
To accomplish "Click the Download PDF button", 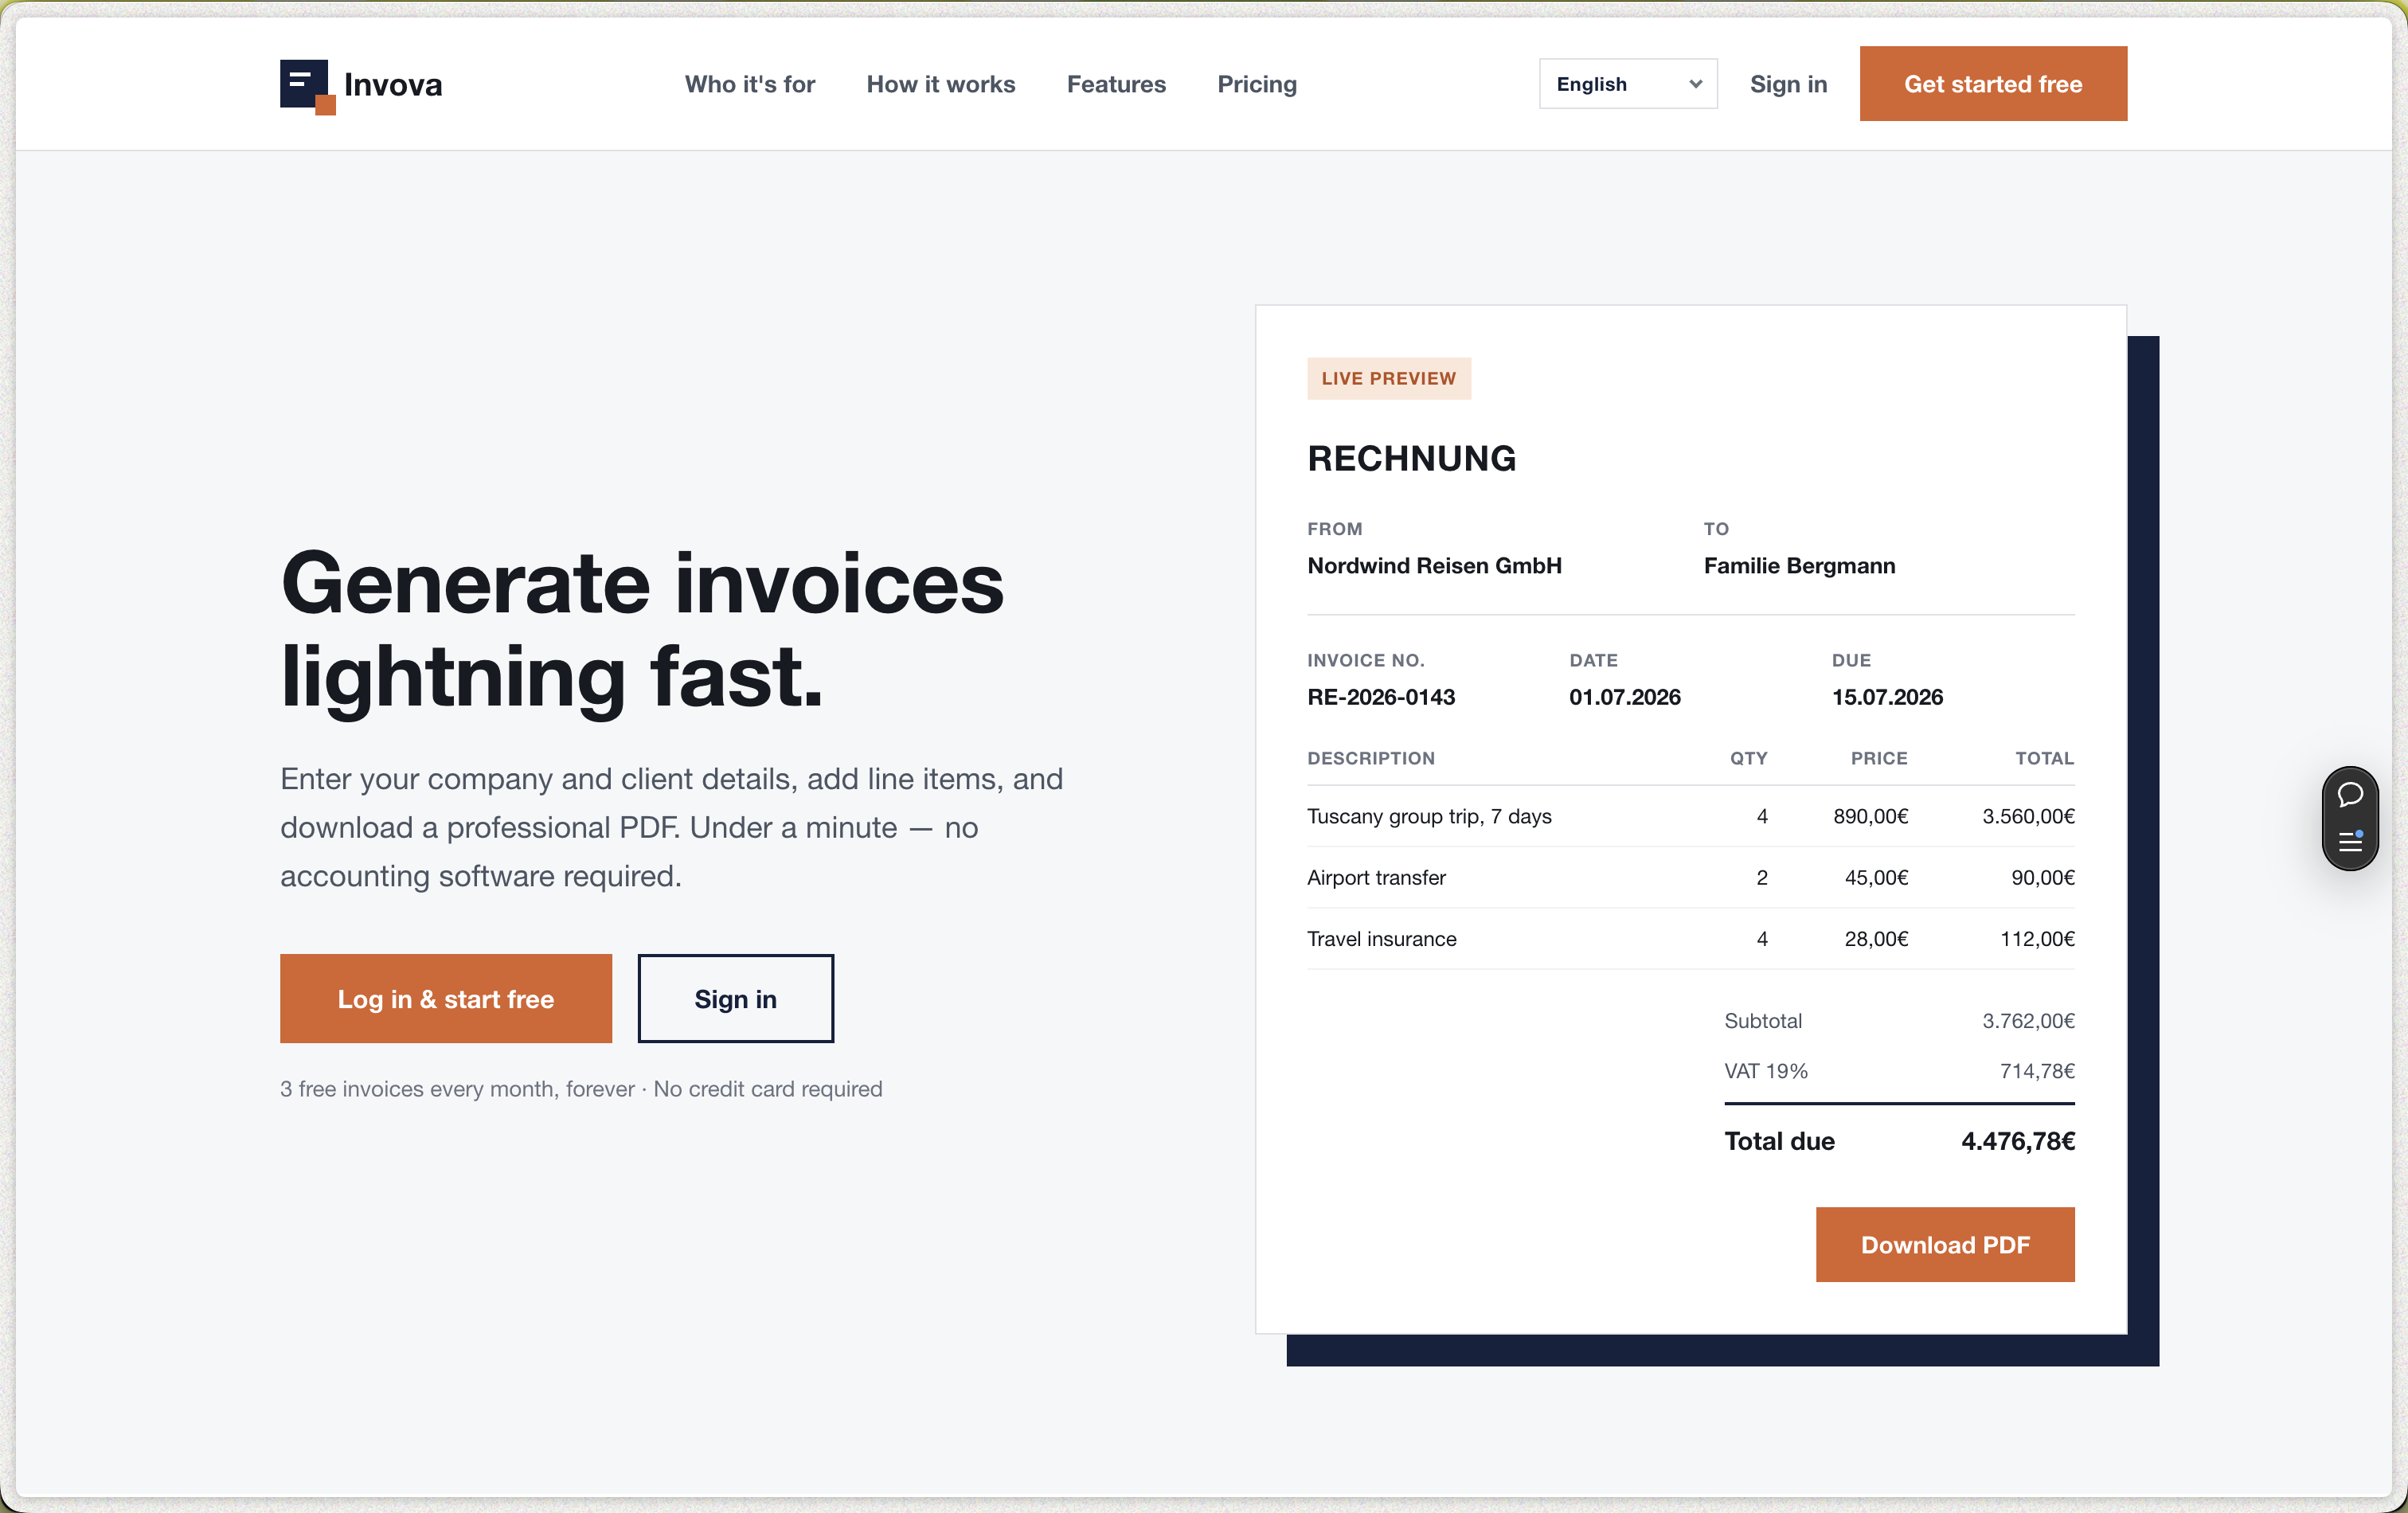I will [1945, 1244].
